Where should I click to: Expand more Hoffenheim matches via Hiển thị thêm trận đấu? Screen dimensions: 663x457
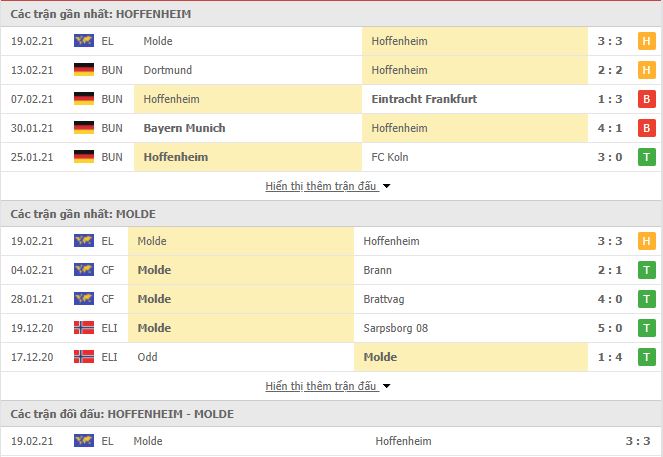pyautogui.click(x=321, y=186)
